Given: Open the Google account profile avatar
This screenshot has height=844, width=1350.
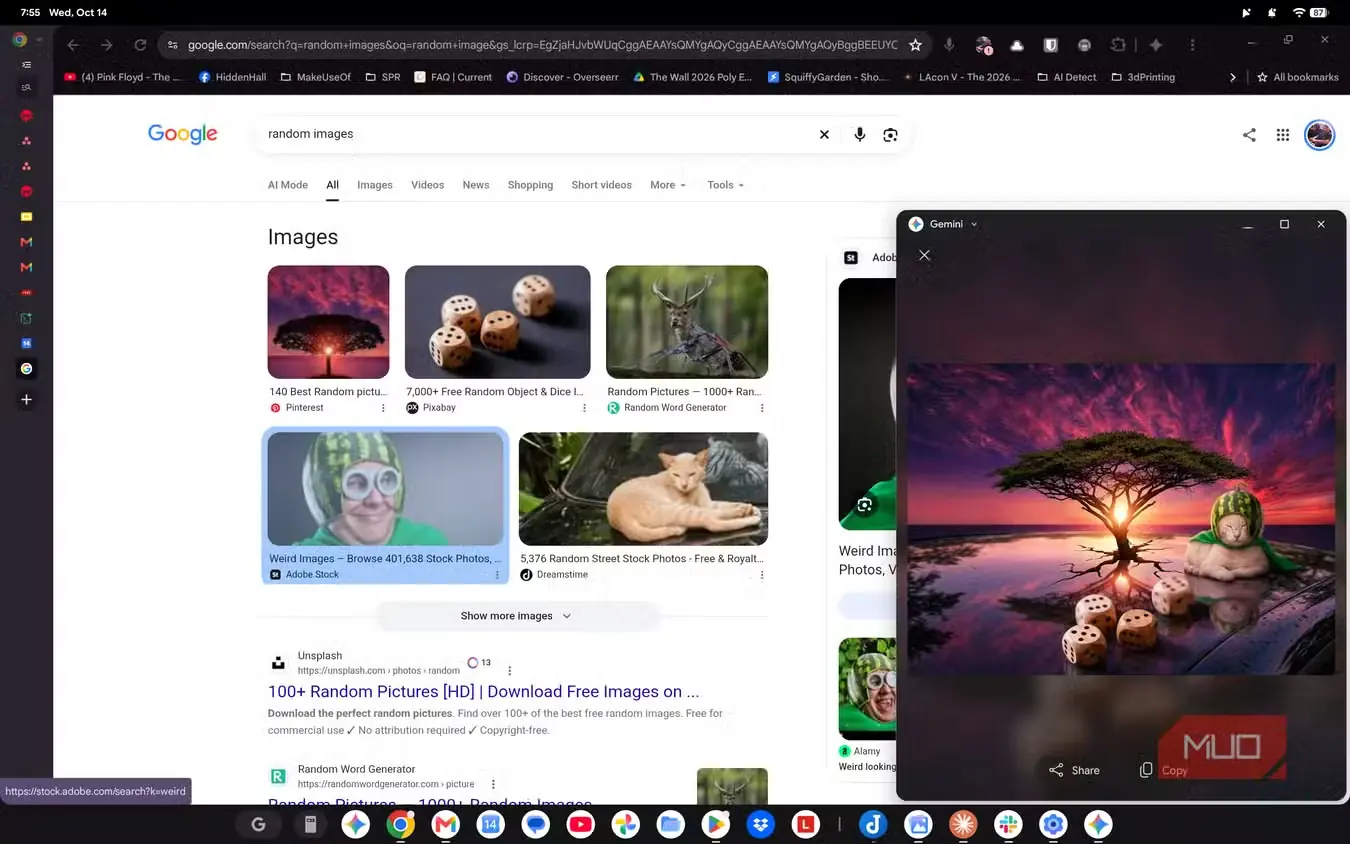Looking at the screenshot, I should (x=1320, y=135).
